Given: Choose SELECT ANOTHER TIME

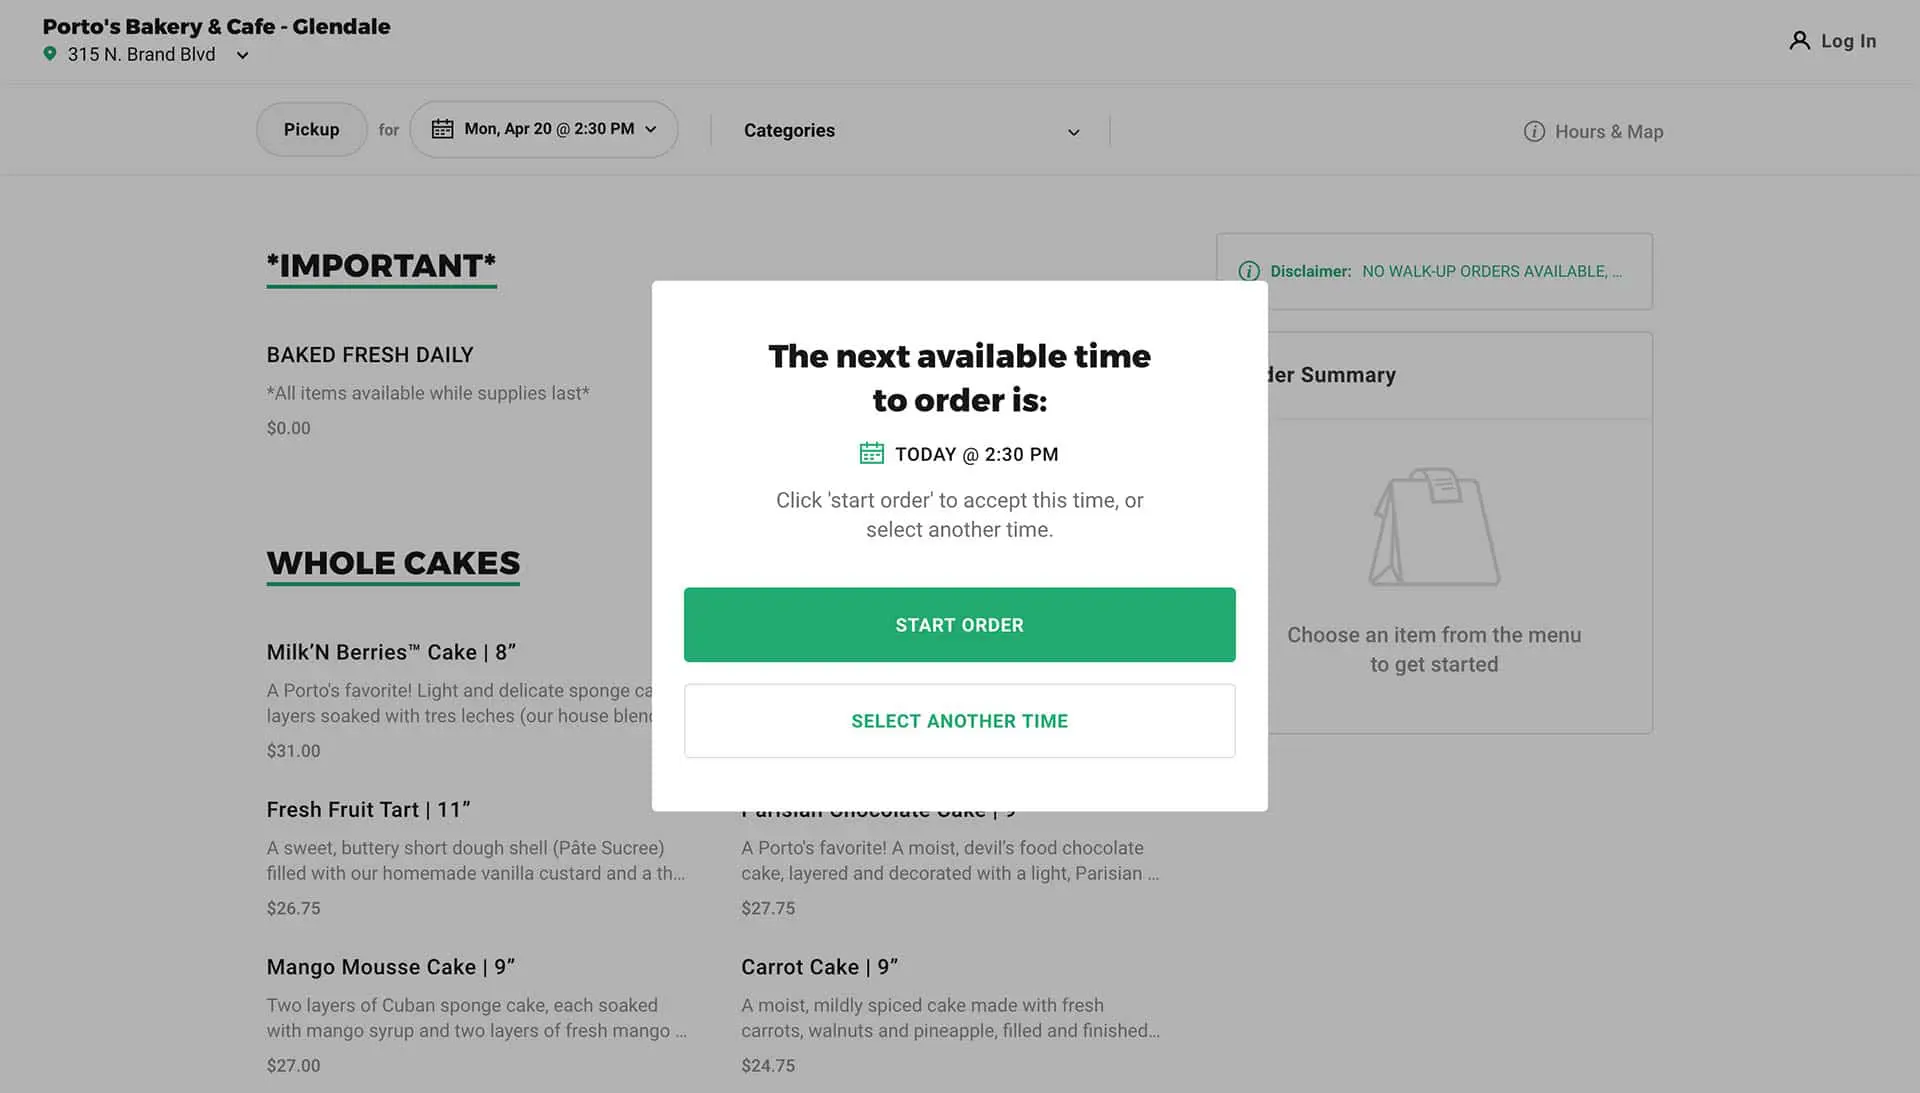Looking at the screenshot, I should pyautogui.click(x=959, y=720).
